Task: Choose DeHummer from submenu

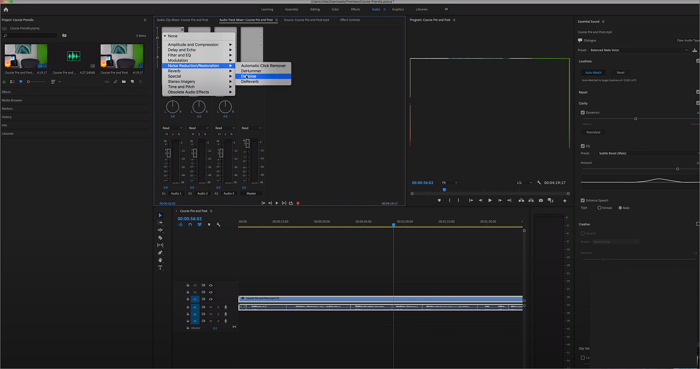Action: point(263,71)
